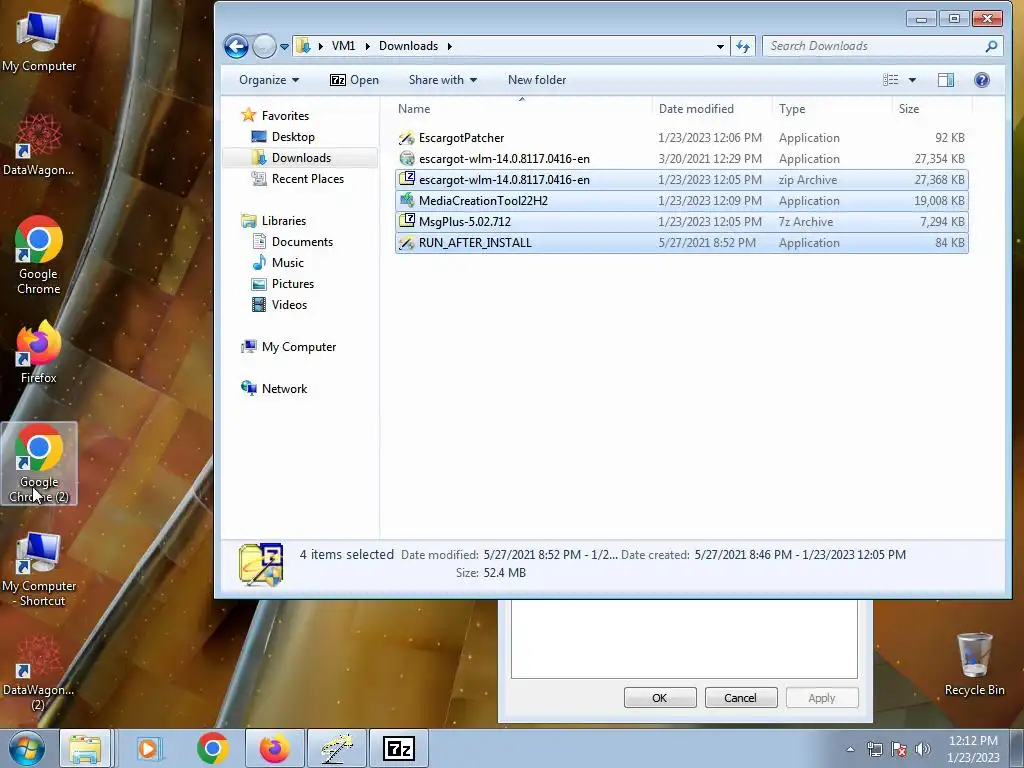The image size is (1024, 768).
Task: Sort files by Date modified column
Action: pos(712,108)
